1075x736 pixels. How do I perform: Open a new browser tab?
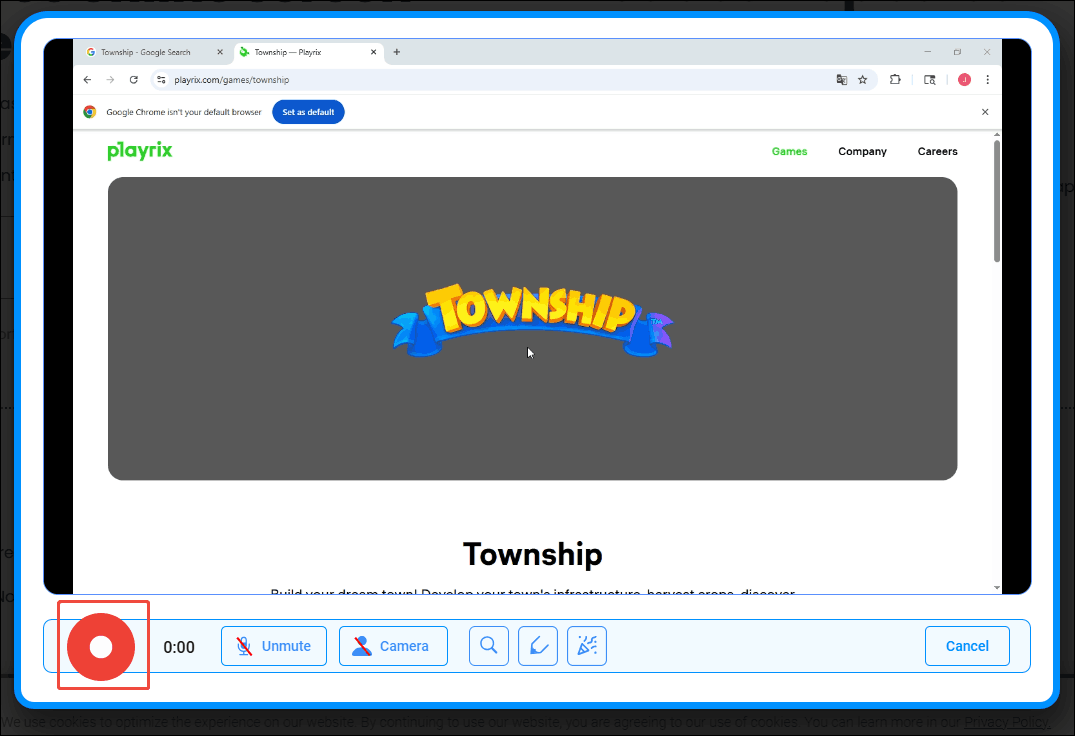(397, 52)
